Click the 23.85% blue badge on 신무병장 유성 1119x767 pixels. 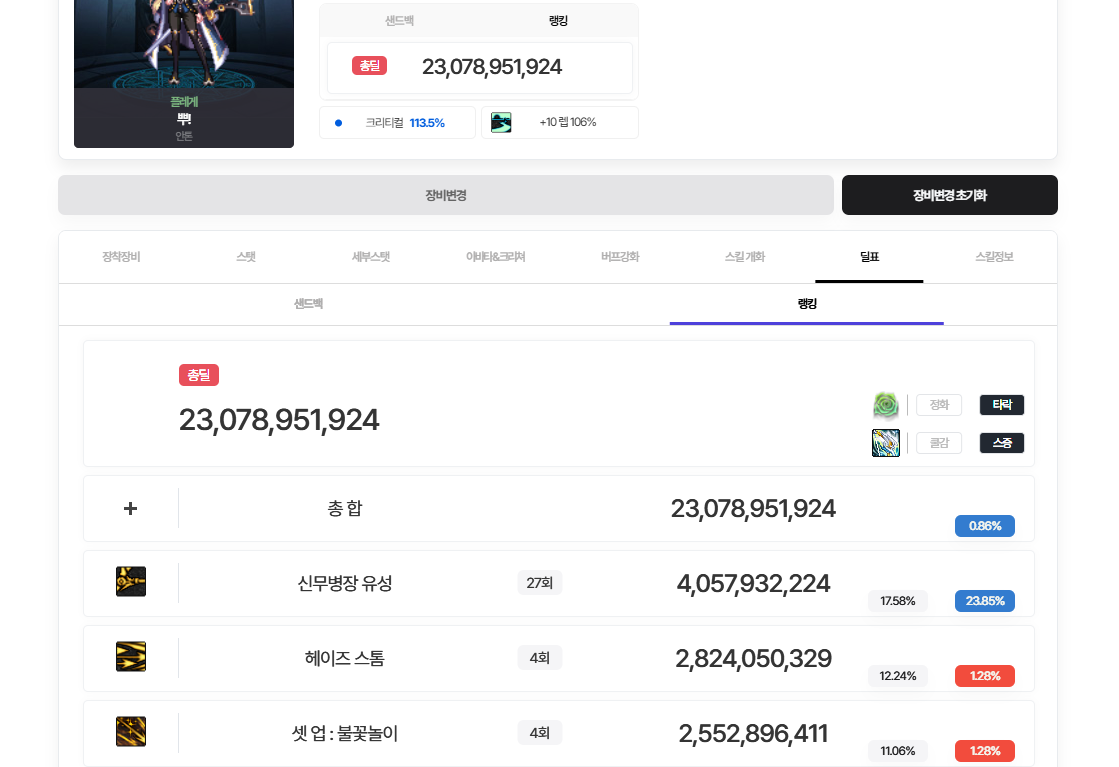click(984, 601)
